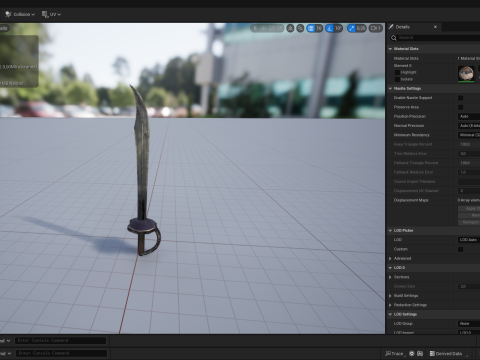480x360 pixels.
Task: Toggle grid snapping in the viewport
Action: 311,28
